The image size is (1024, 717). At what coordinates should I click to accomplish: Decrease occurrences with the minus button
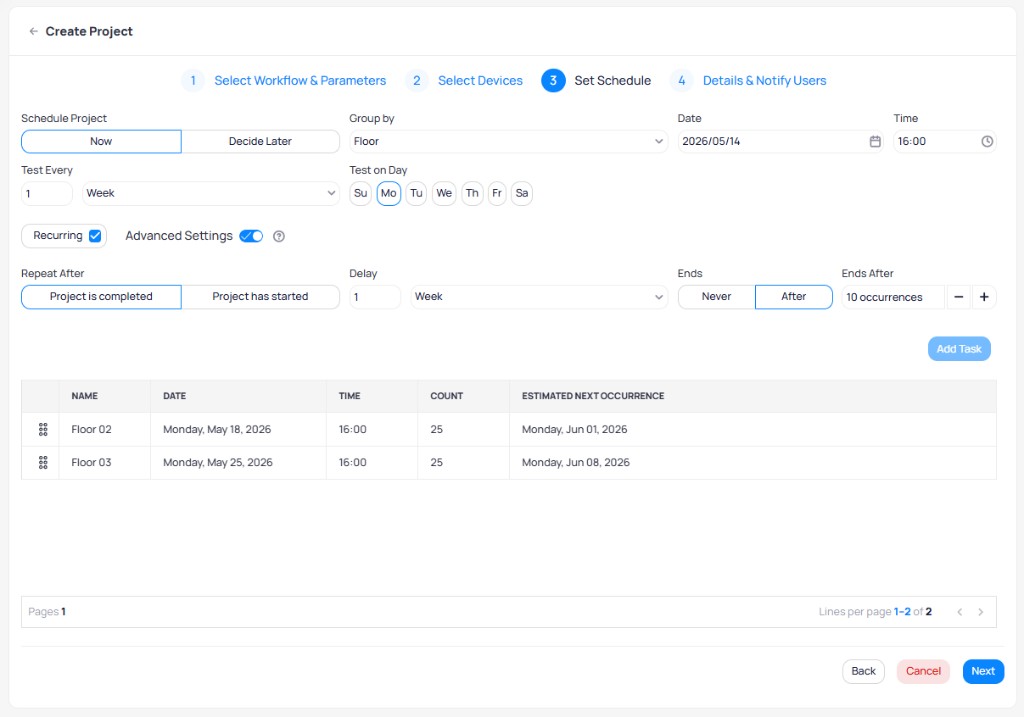[958, 297]
